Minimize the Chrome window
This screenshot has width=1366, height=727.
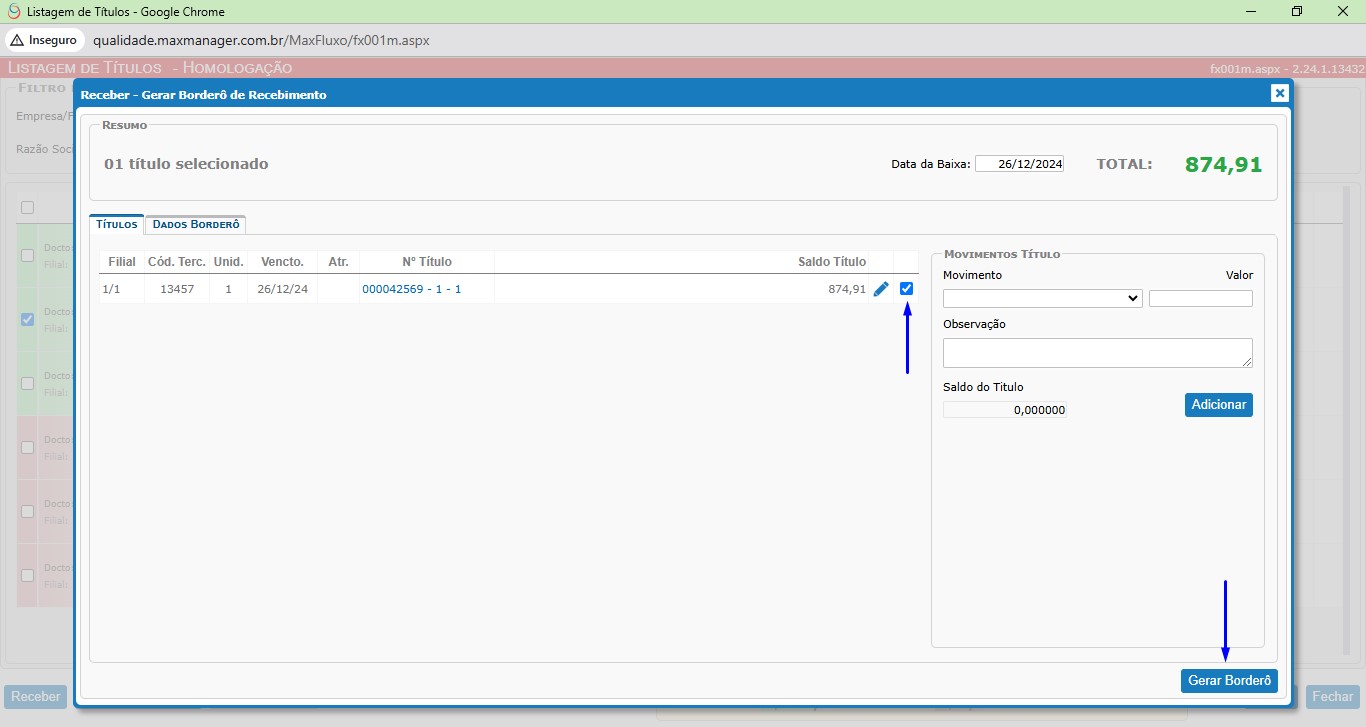[1251, 12]
